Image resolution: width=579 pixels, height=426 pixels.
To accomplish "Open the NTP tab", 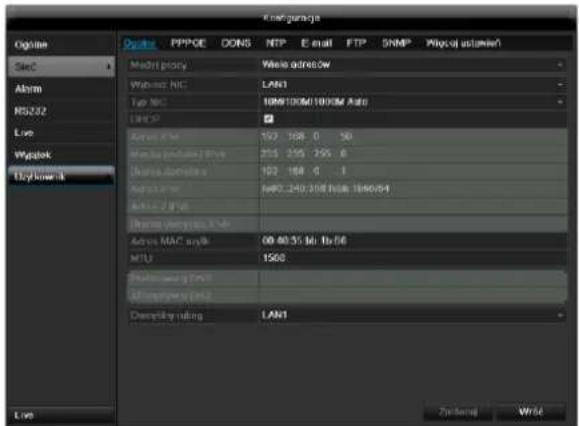I will pyautogui.click(x=276, y=43).
